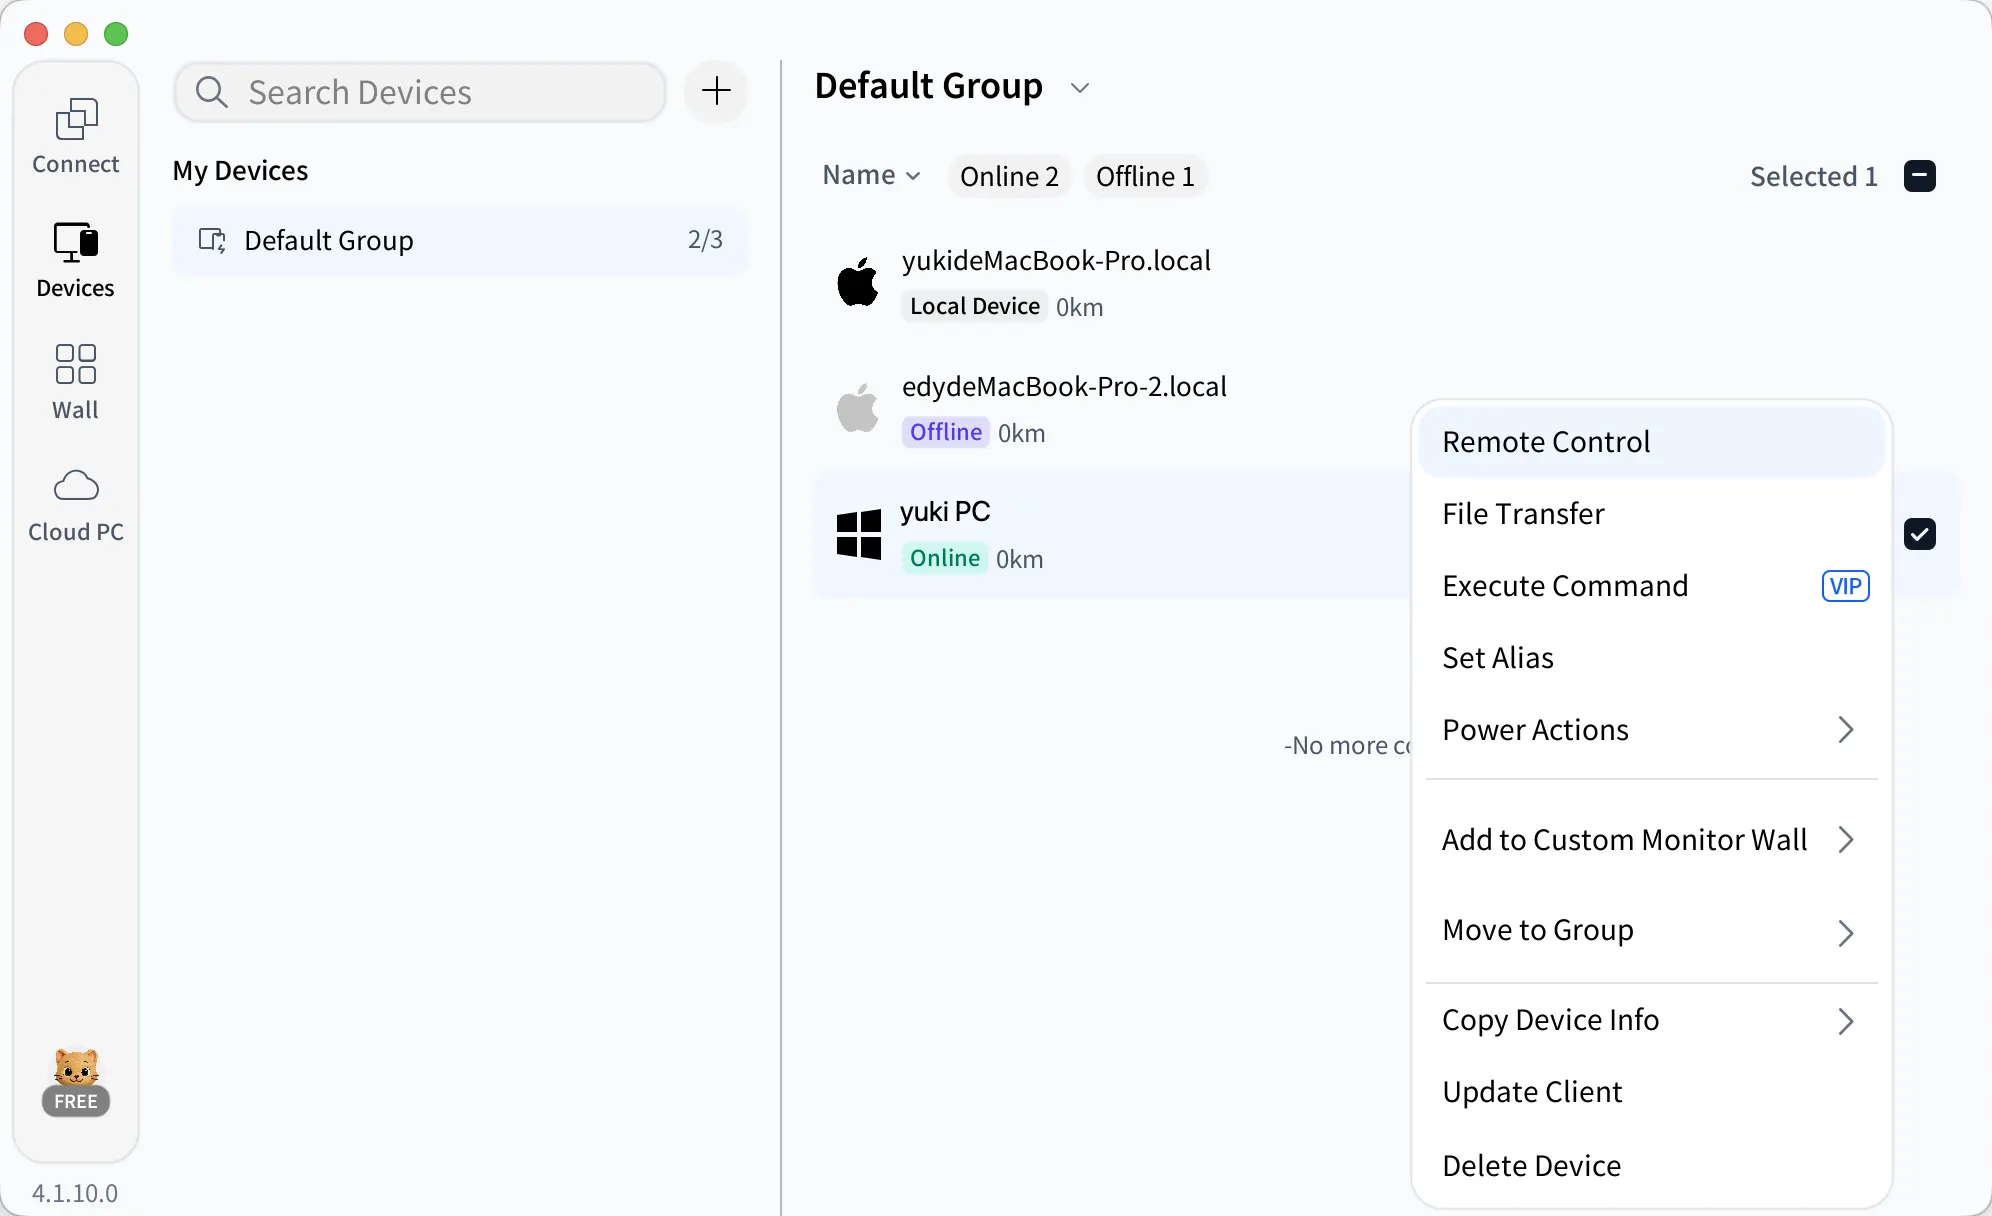
Task: Click the Apple icon of yukideMacBook-Pro.local
Action: [858, 282]
